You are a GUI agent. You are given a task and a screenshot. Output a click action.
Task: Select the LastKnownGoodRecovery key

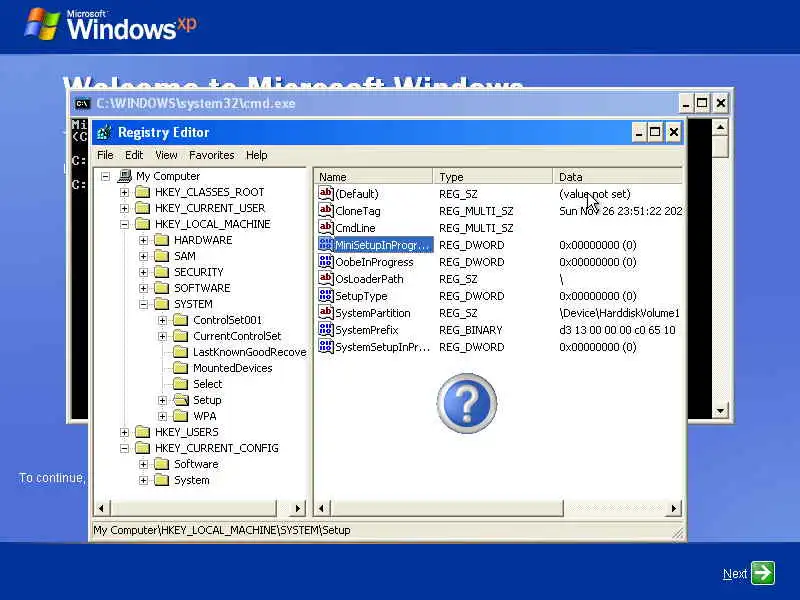tap(249, 352)
